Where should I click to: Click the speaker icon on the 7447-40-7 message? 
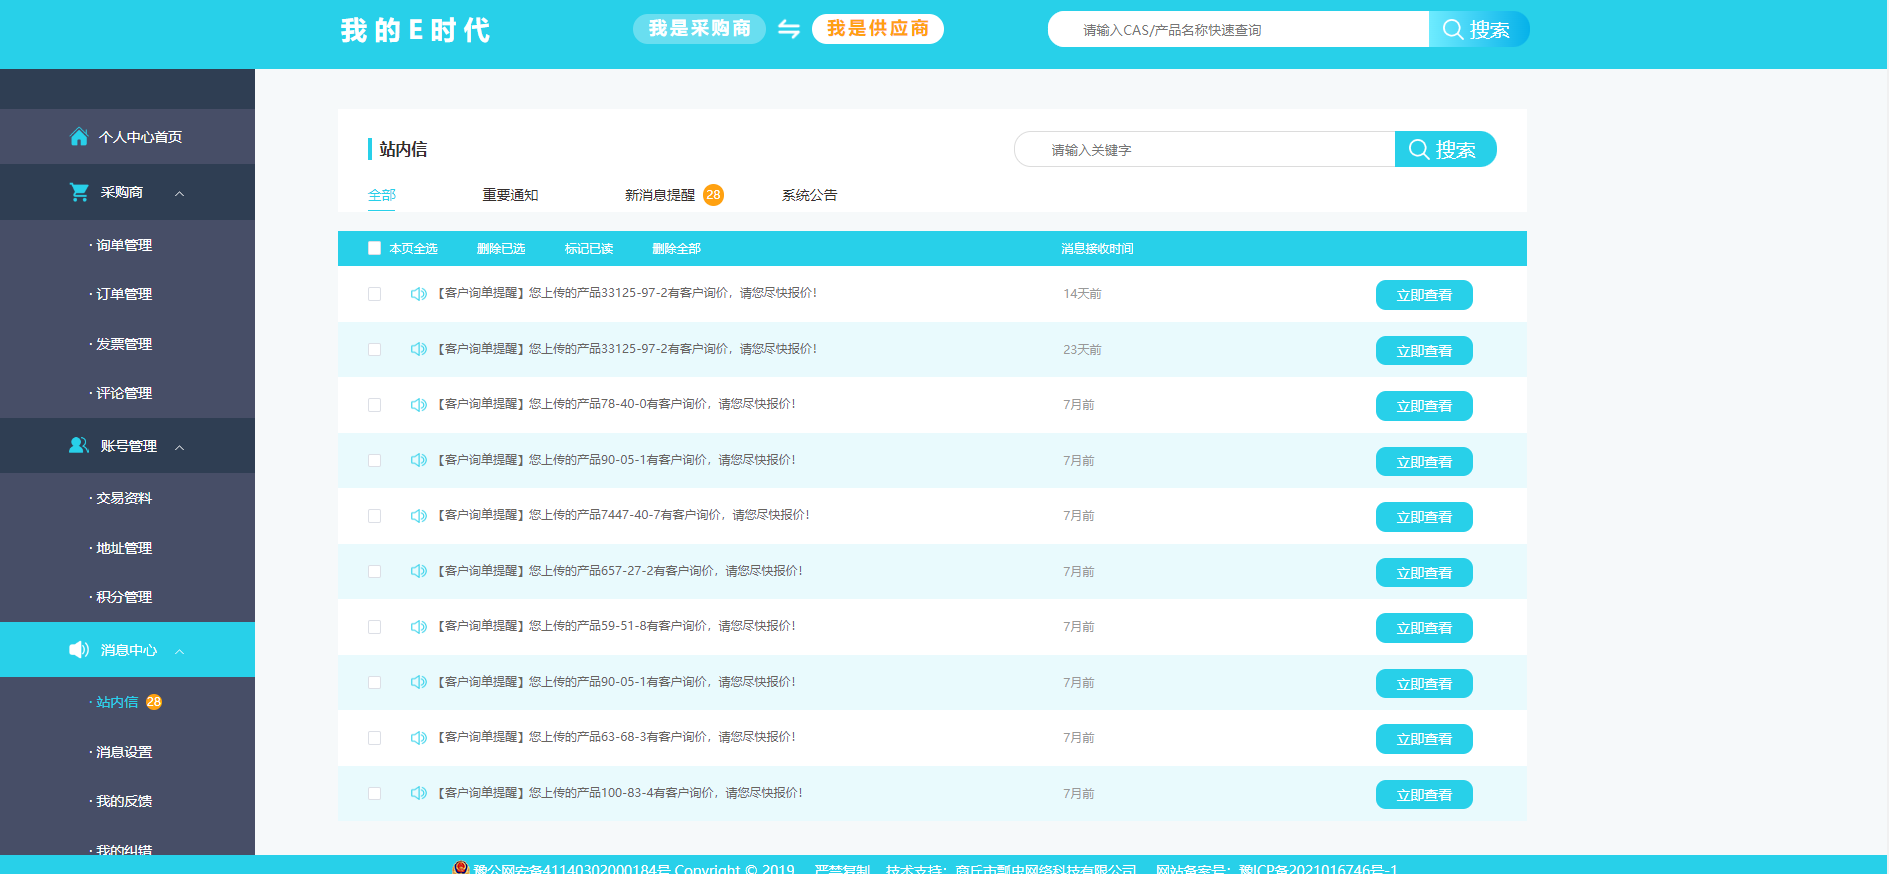[419, 516]
